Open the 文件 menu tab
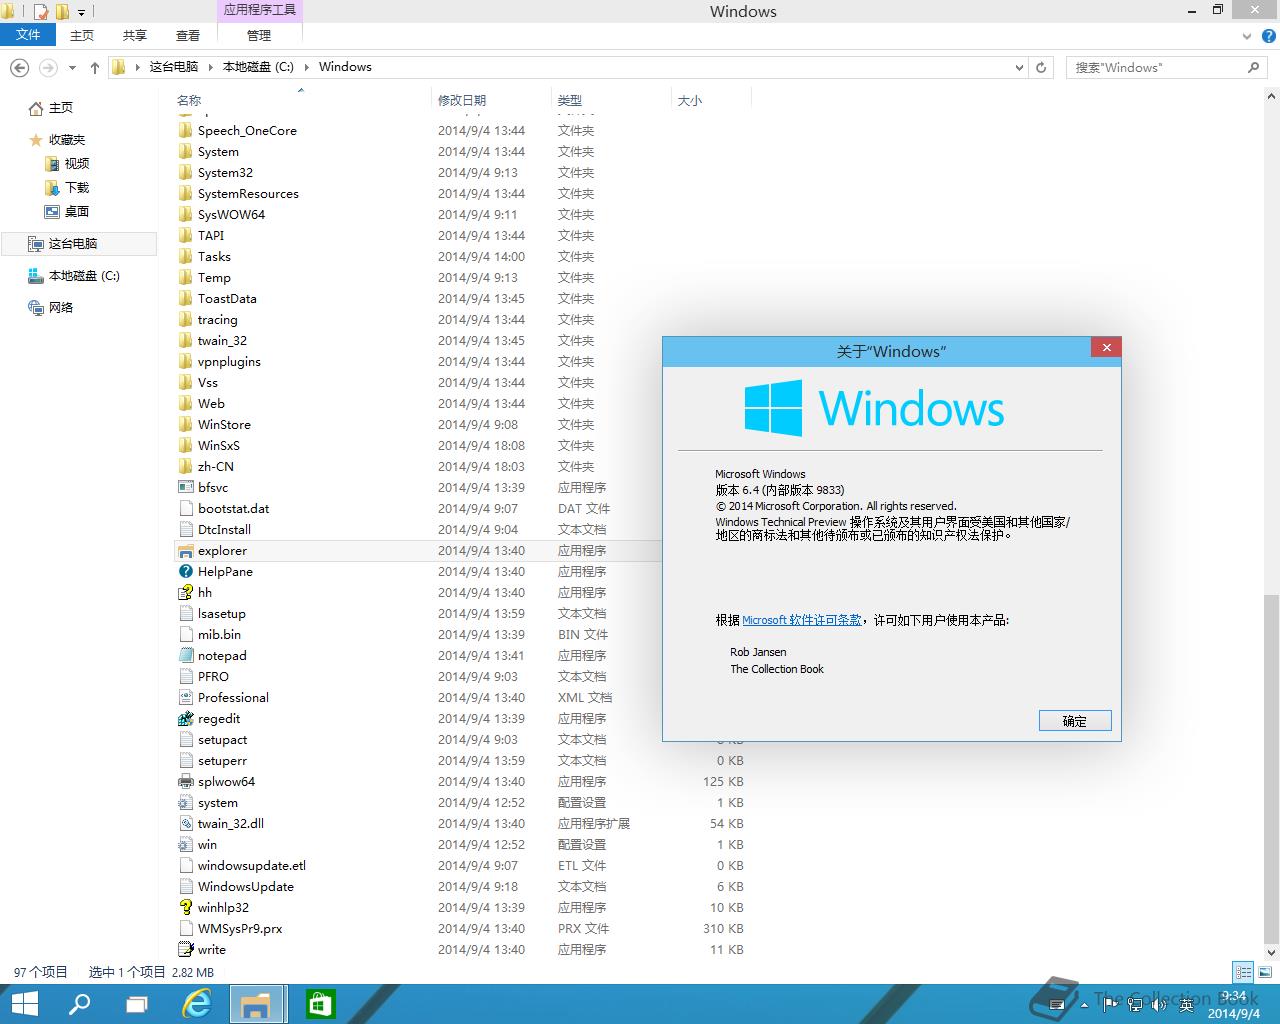 [29, 35]
